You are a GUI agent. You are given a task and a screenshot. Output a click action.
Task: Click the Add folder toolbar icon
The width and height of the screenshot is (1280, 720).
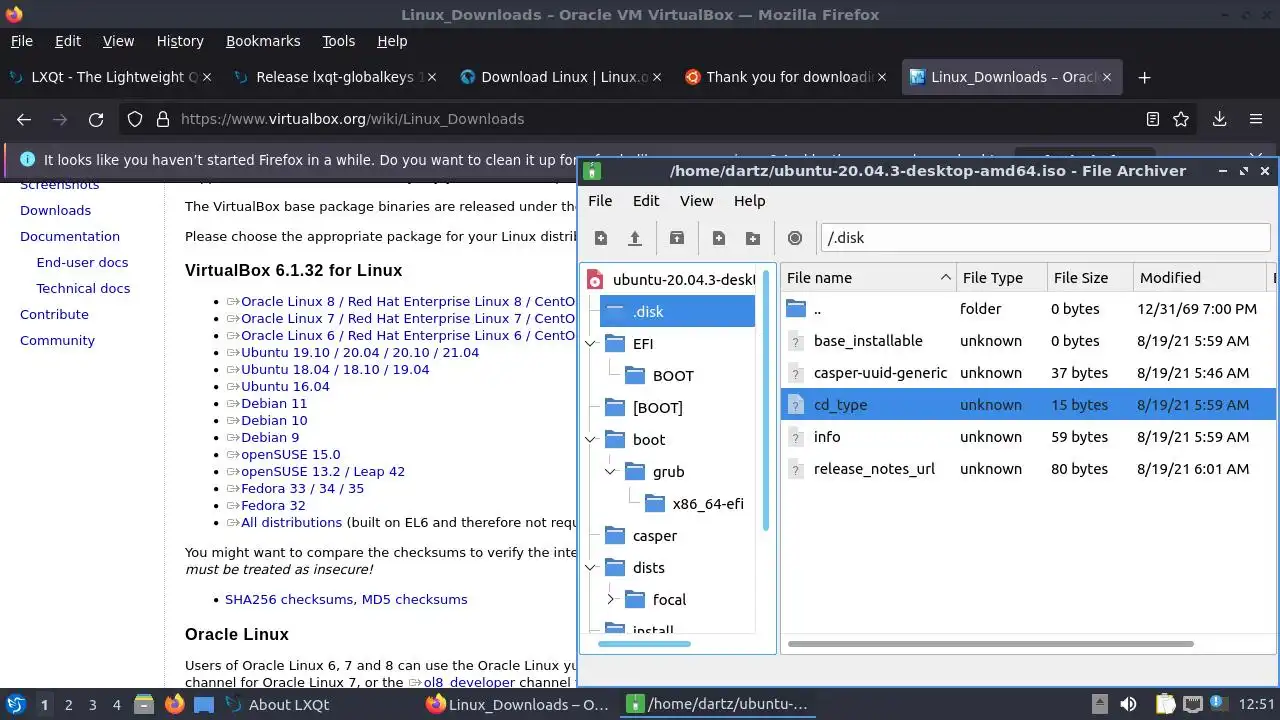[753, 238]
